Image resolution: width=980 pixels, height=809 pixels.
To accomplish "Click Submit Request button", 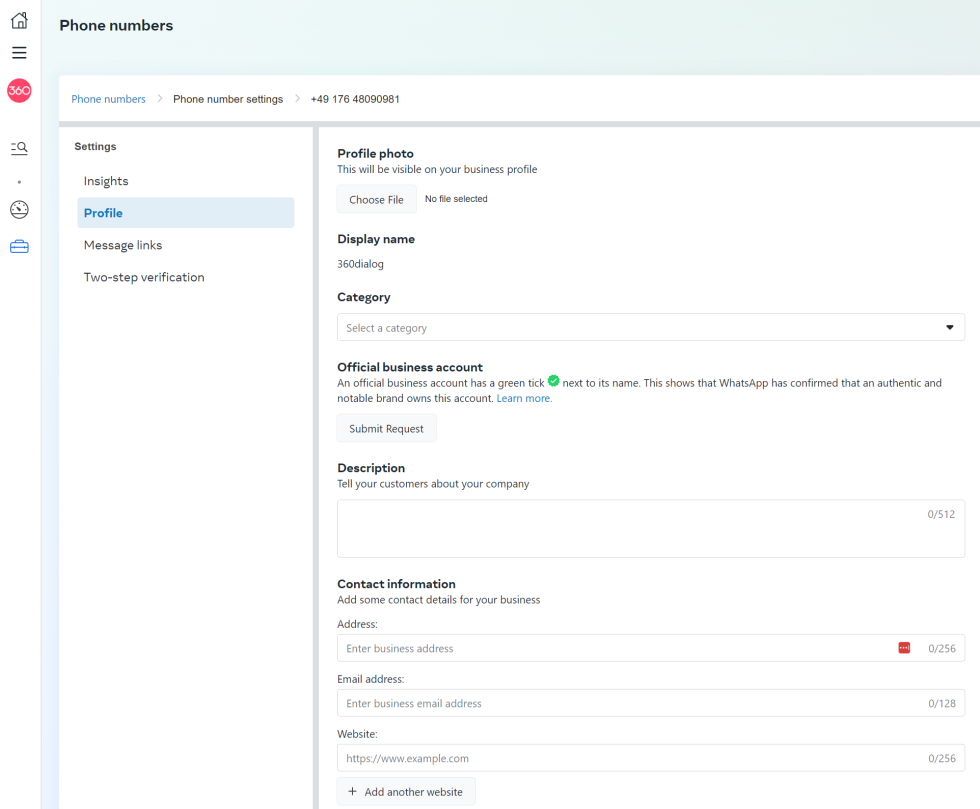I will point(386,429).
